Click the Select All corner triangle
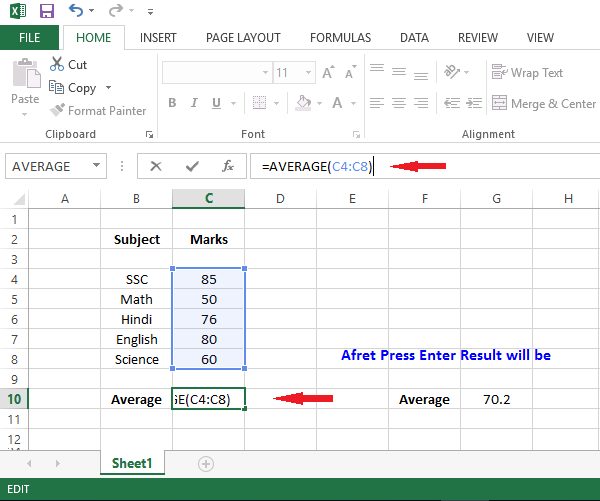The image size is (600, 501). 18,199
